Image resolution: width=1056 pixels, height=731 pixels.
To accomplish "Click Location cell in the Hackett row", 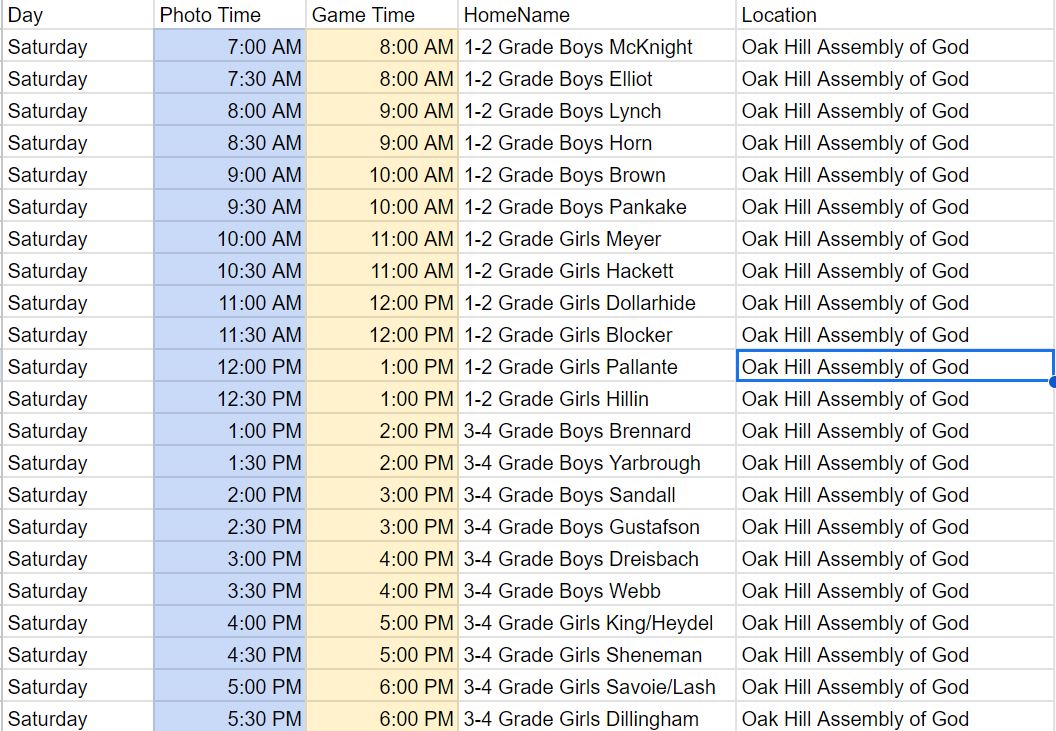I will [895, 271].
